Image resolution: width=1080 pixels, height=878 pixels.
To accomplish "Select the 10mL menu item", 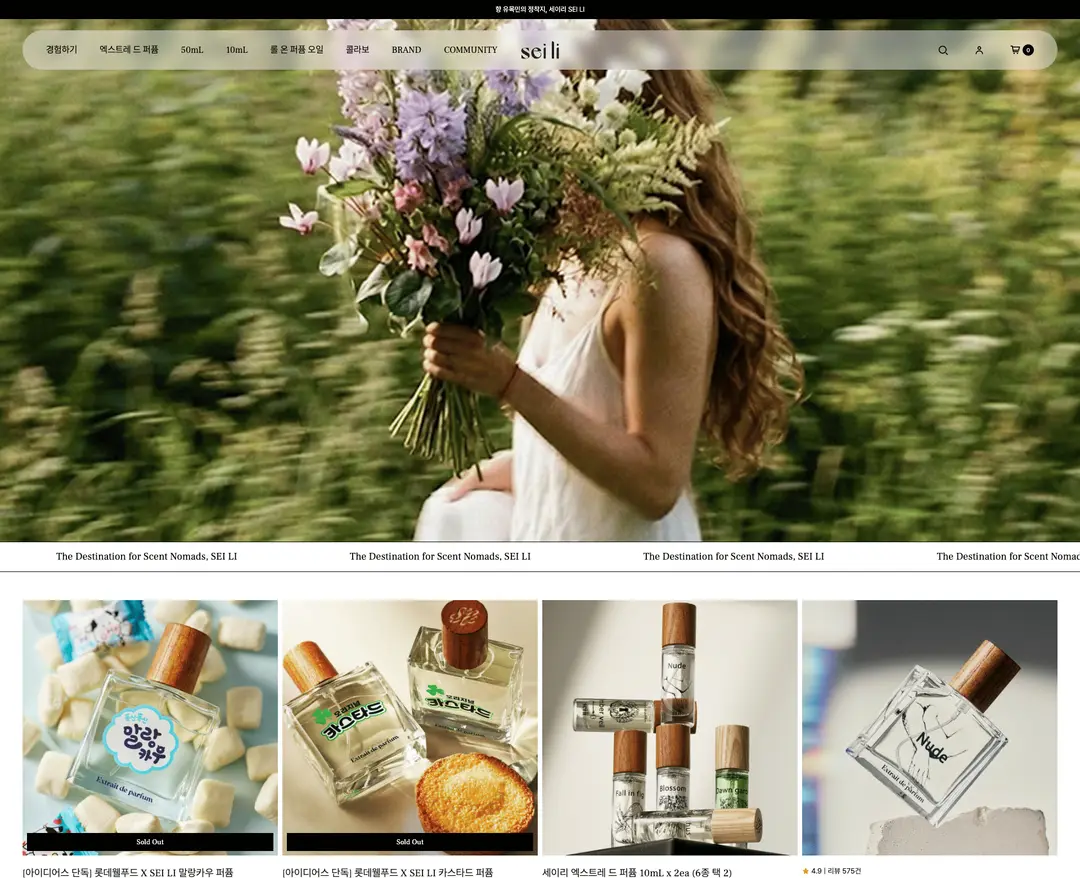I will click(x=236, y=50).
